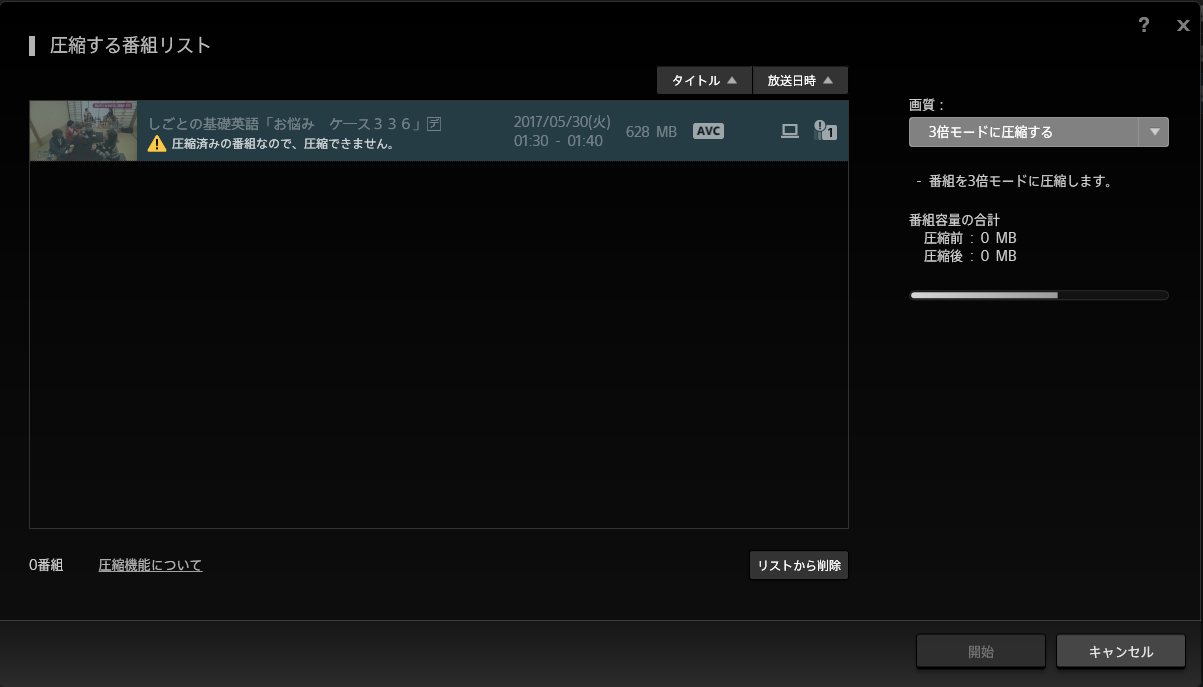Click the 2017/05/30 broadcast date
The image size is (1203, 687).
pos(561,122)
